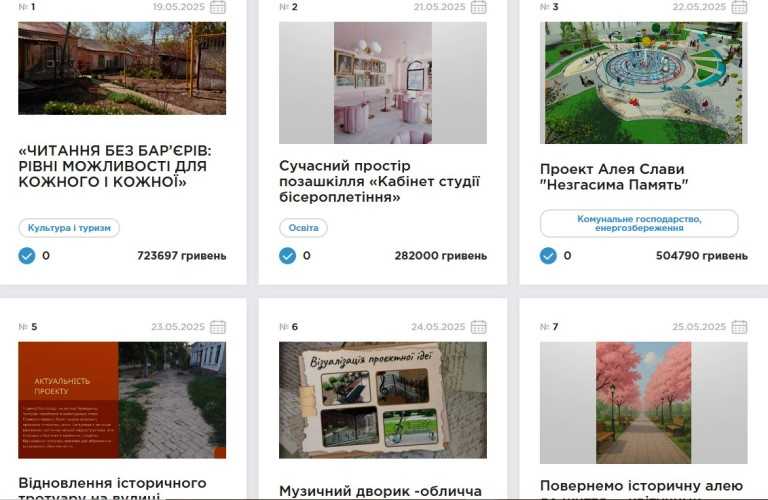Toggle vote checkmark for 282000 гривень project
Viewport: 768px width, 500px height.
tap(288, 256)
